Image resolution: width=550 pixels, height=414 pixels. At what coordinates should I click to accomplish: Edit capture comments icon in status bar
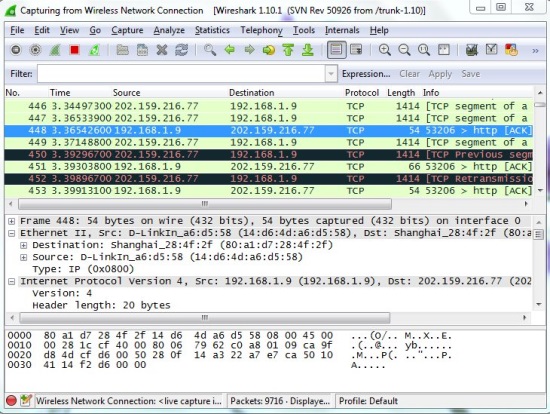pos(26,400)
